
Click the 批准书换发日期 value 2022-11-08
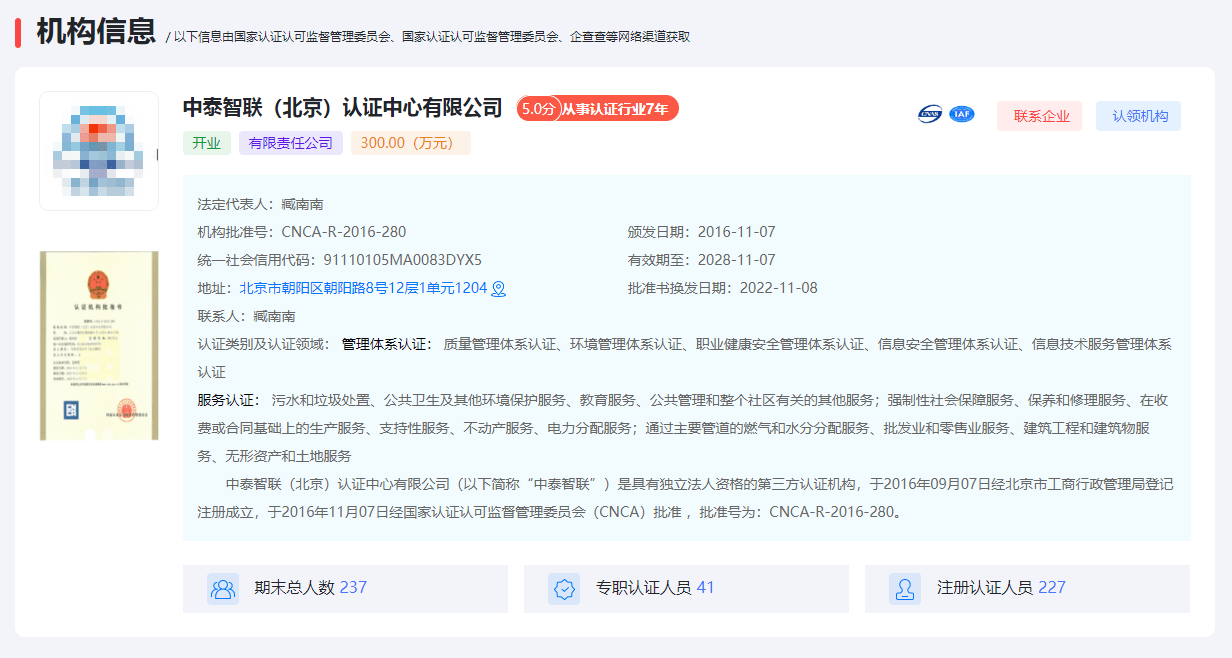[779, 288]
